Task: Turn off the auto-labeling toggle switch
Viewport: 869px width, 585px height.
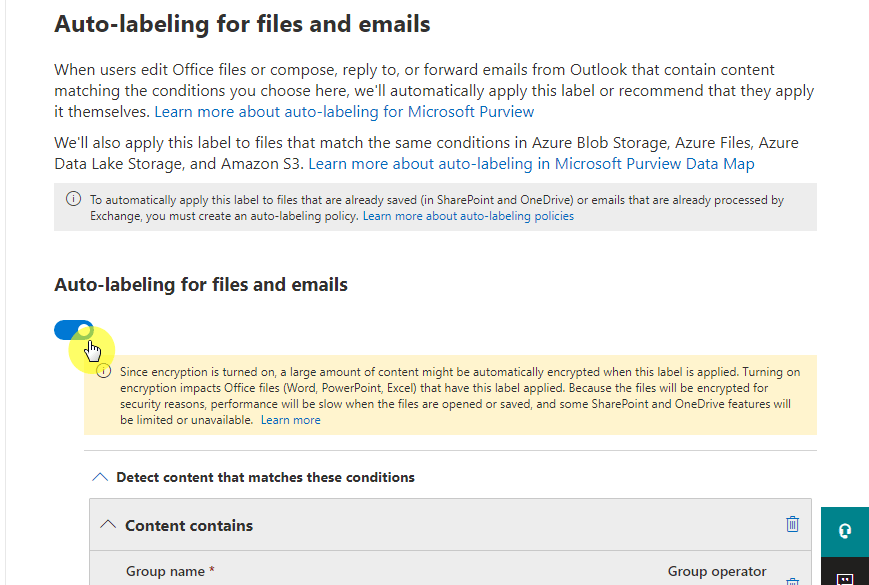Action: tap(74, 330)
